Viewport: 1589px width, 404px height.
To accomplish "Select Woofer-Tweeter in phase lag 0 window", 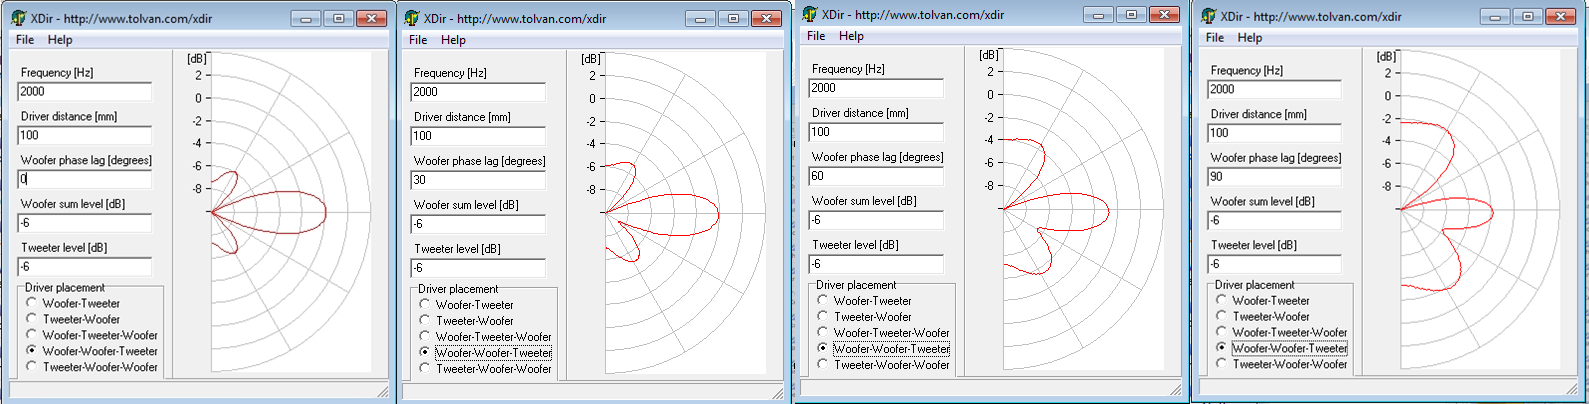I will [73, 303].
